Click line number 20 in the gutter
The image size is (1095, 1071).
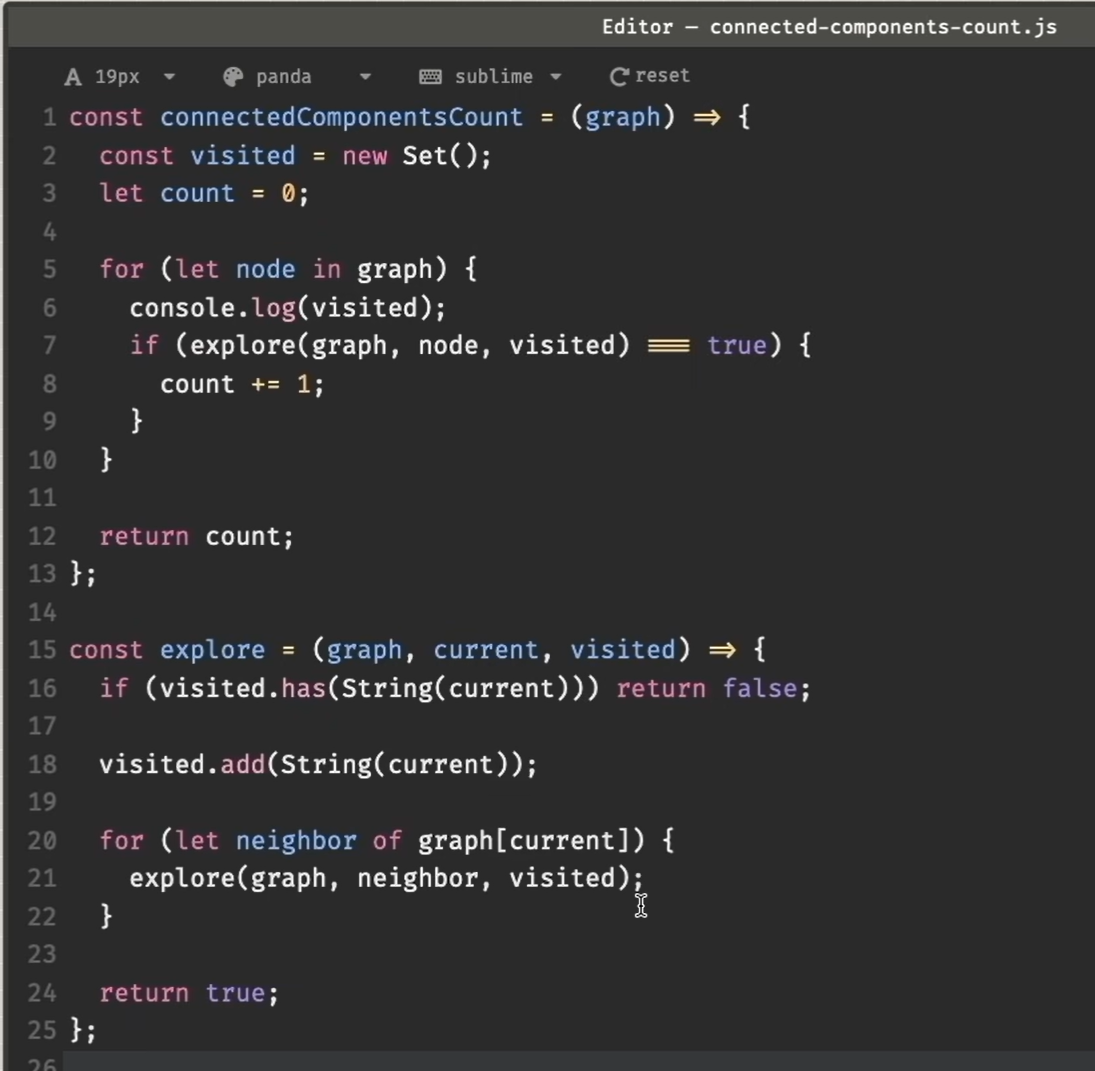[42, 841]
